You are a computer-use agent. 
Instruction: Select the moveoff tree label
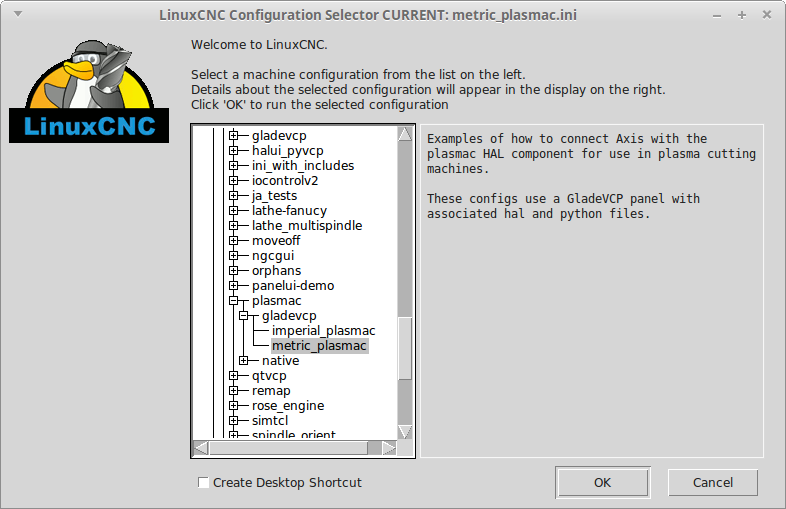pyautogui.click(x=276, y=241)
